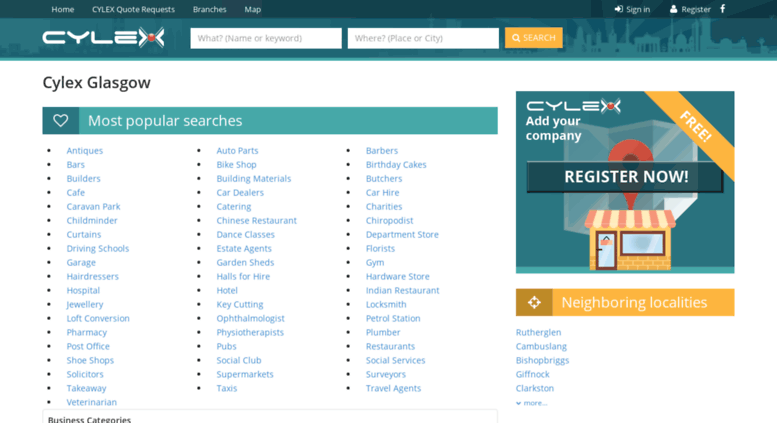This screenshot has height=423, width=777.
Task: Open the Facebook icon in top bar
Action: [722, 9]
